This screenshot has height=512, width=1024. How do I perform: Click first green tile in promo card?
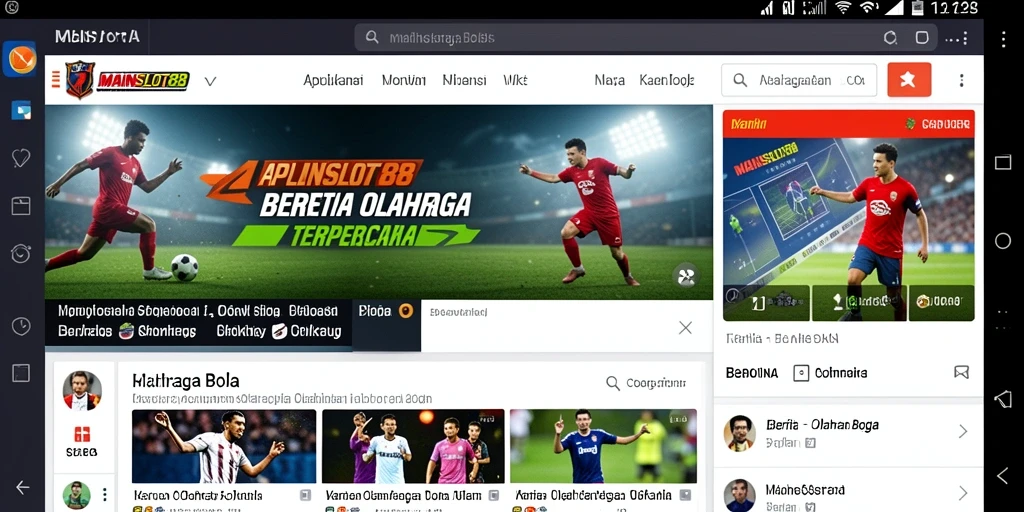coord(766,302)
